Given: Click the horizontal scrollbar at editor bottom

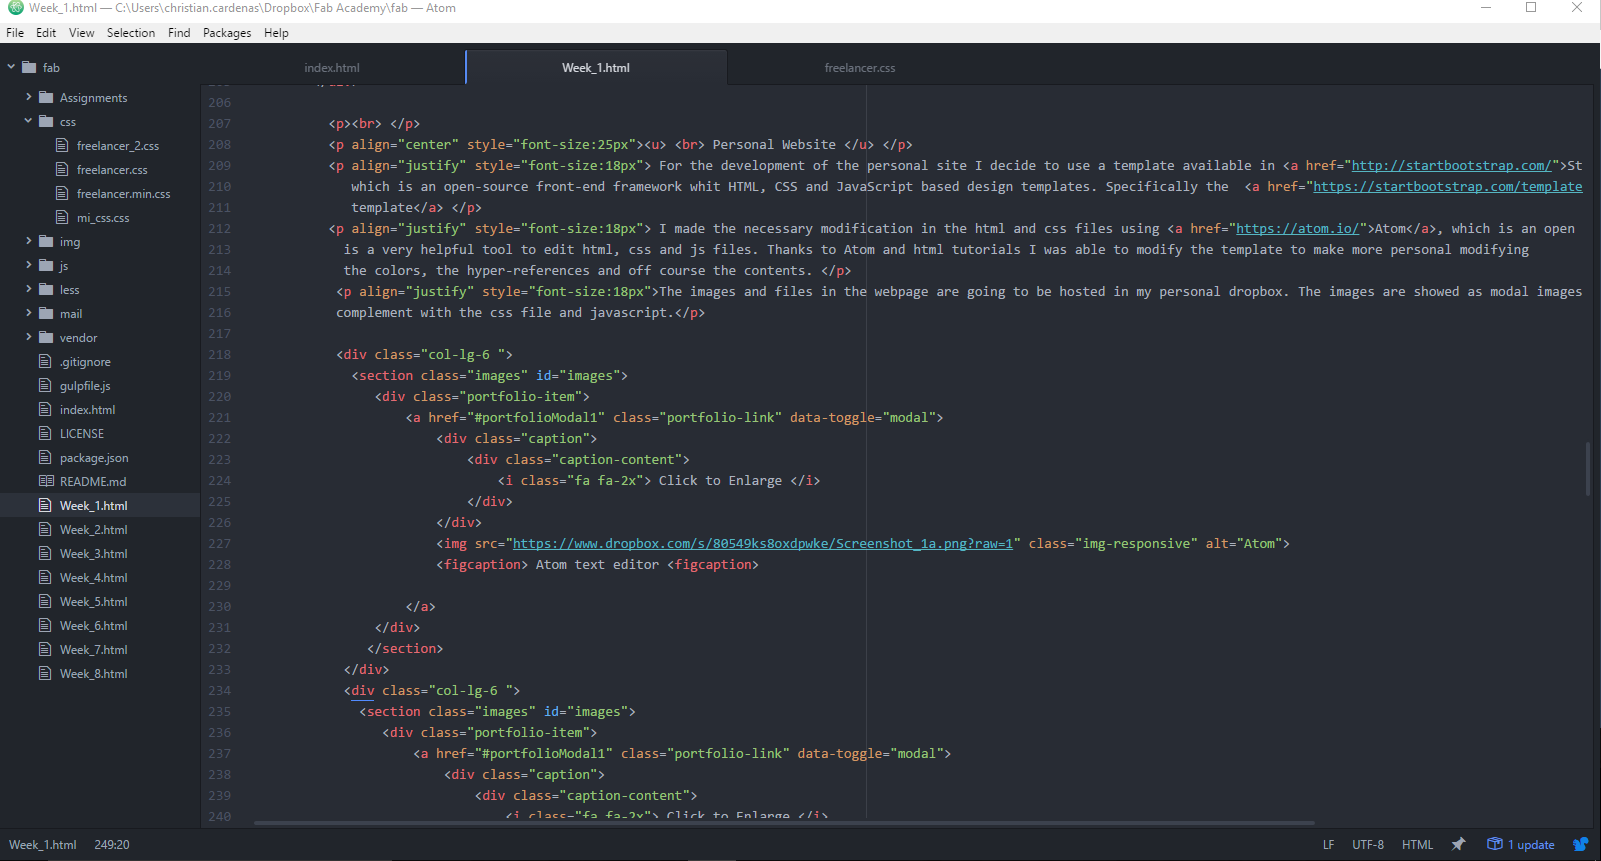Looking at the screenshot, I should (784, 823).
